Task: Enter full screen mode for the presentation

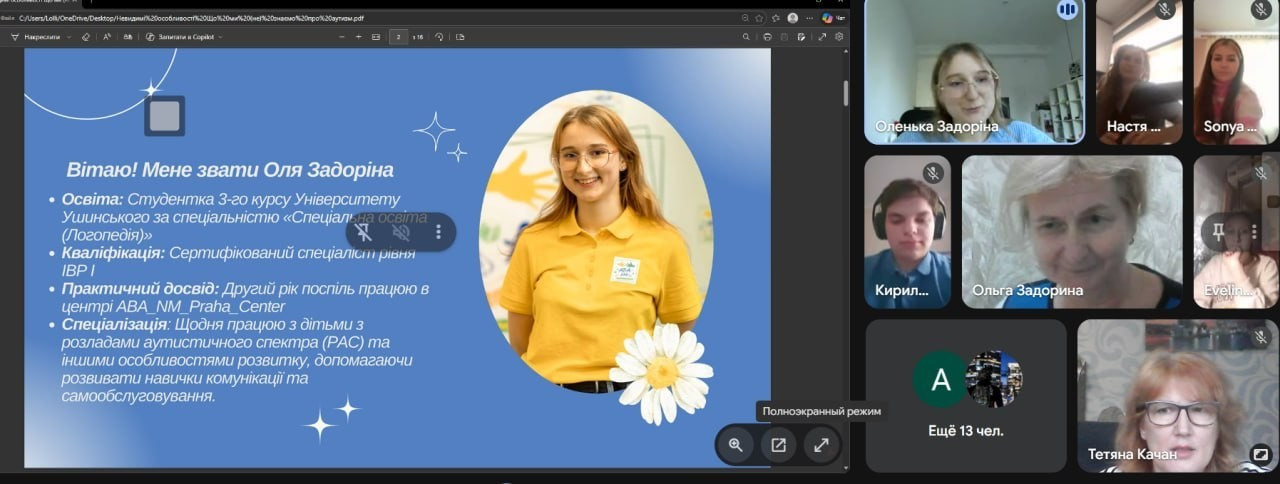Action: [821, 445]
